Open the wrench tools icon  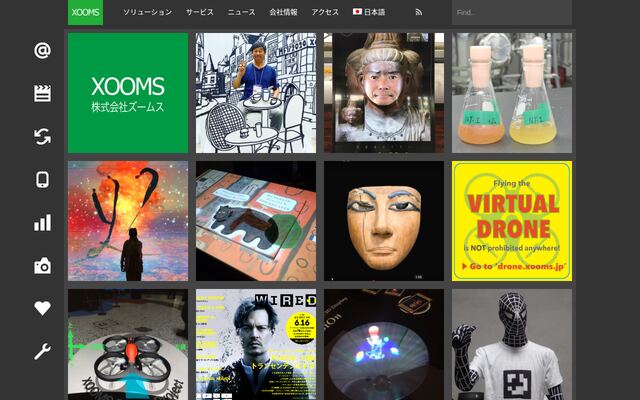(x=42, y=351)
